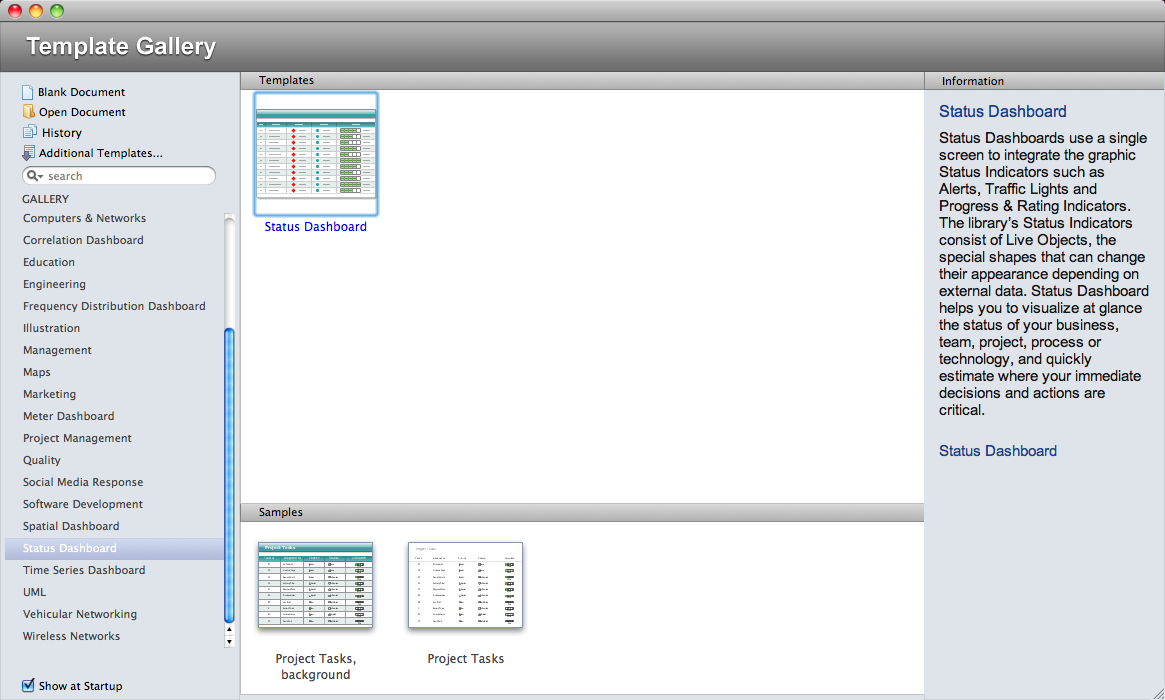Image resolution: width=1165 pixels, height=700 pixels.
Task: Click the Blank Document page icon
Action: [x=27, y=92]
